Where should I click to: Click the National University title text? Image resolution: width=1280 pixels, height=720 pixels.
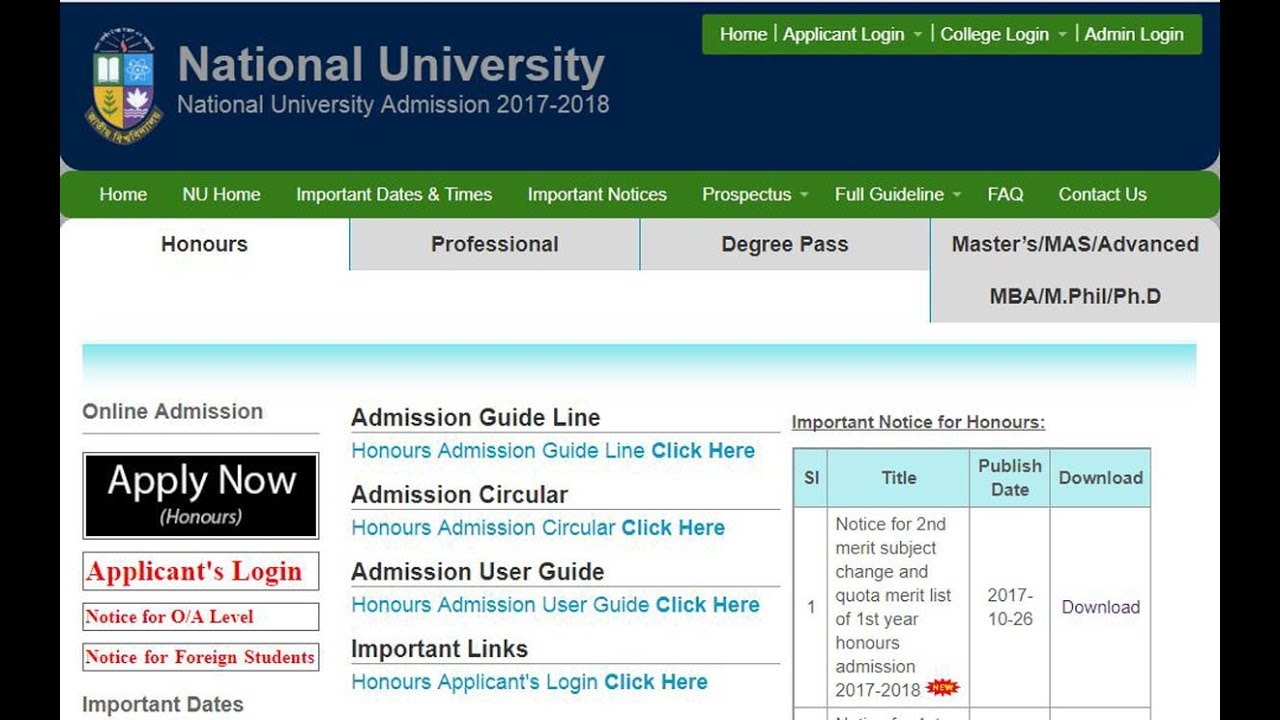coord(391,65)
